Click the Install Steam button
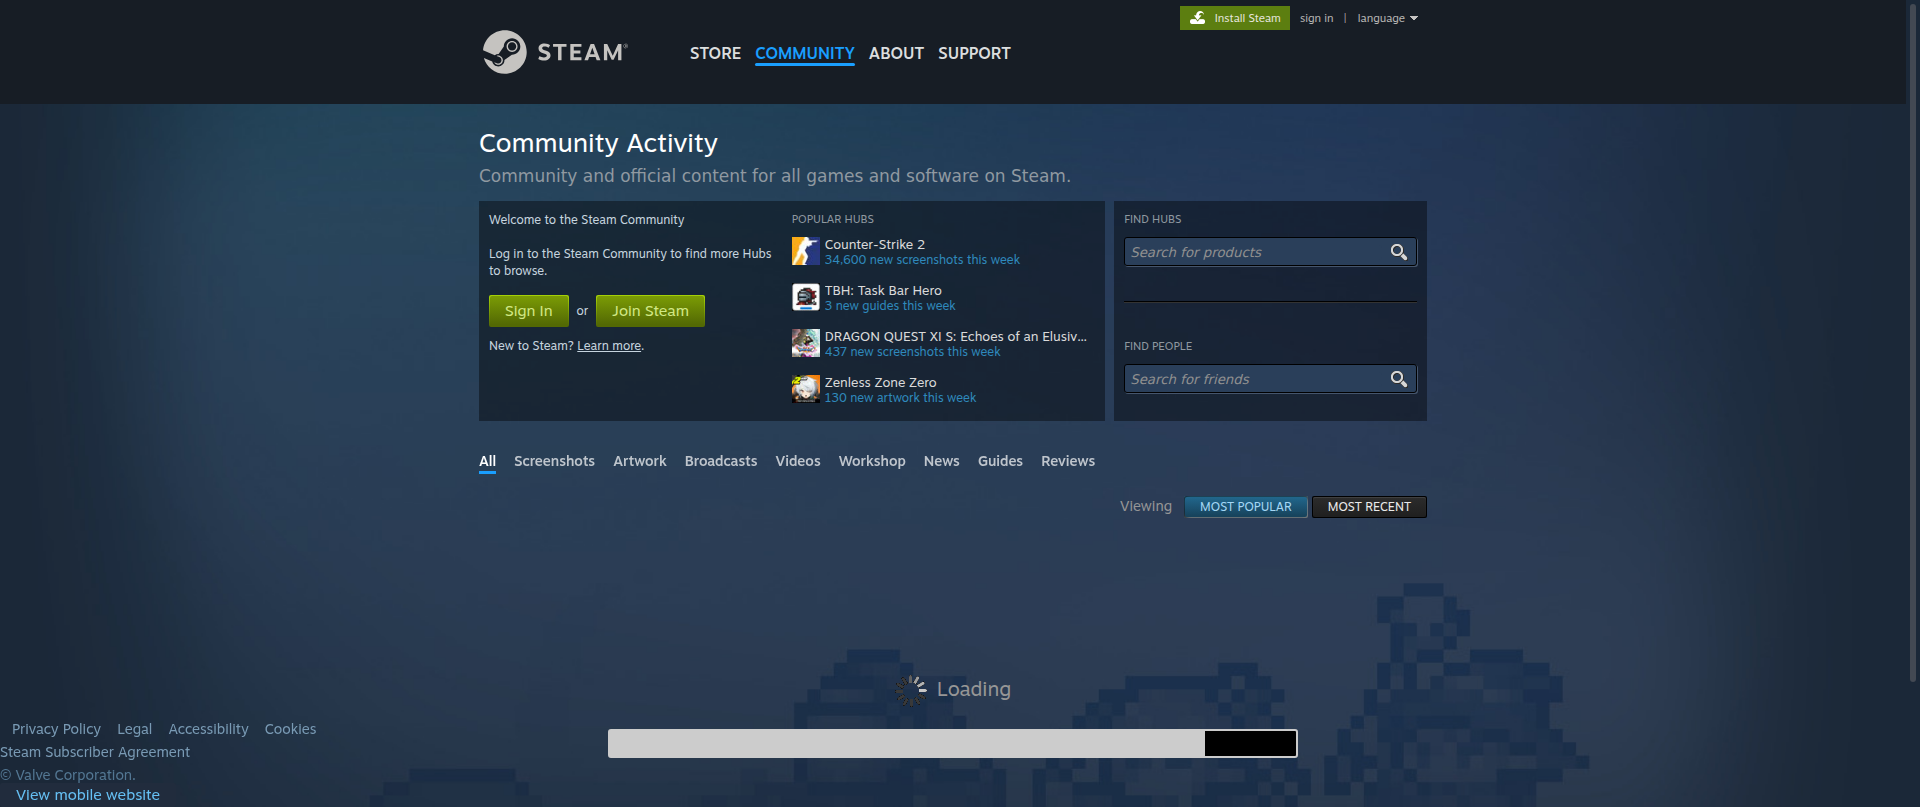This screenshot has height=807, width=1920. (x=1235, y=18)
